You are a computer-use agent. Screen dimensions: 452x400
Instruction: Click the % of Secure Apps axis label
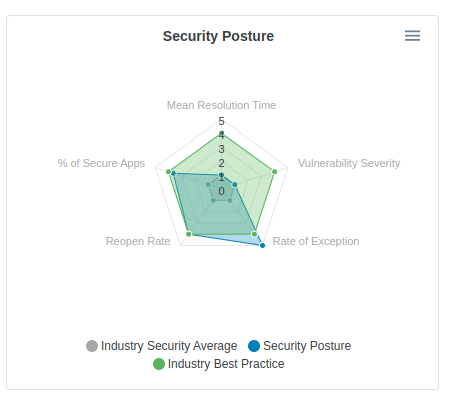[x=101, y=163]
